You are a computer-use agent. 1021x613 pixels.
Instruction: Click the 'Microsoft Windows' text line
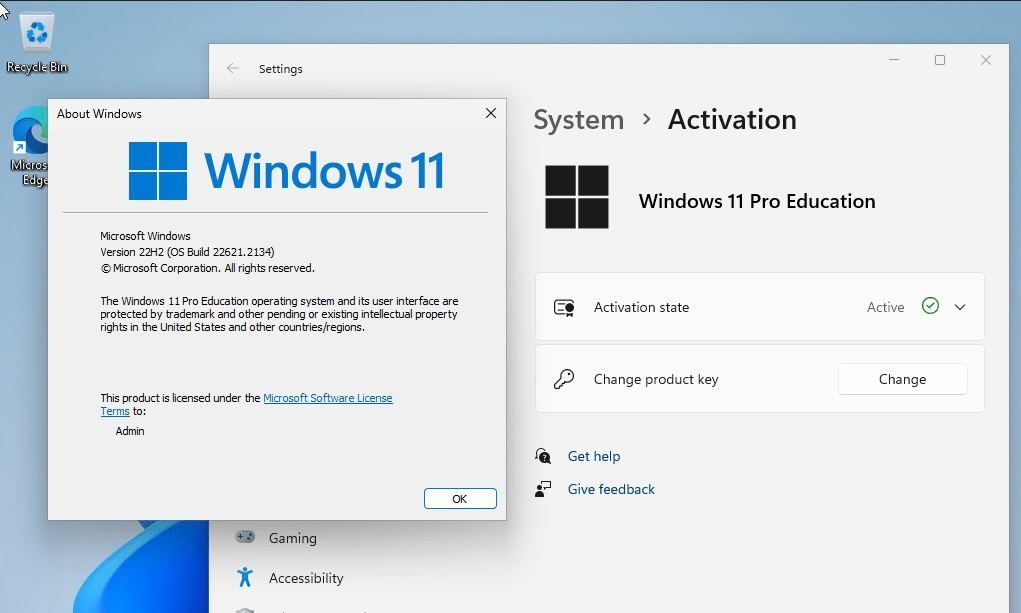(x=145, y=236)
